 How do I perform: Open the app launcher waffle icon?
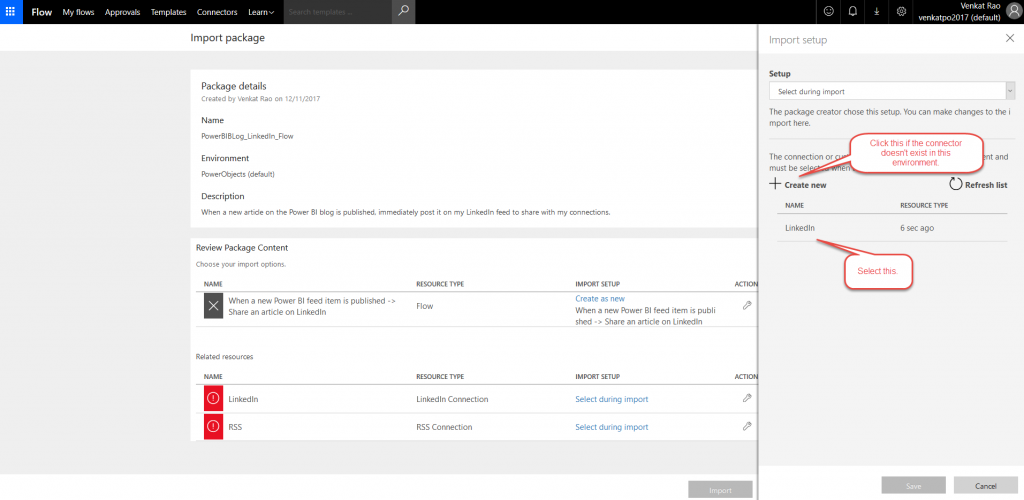point(12,12)
